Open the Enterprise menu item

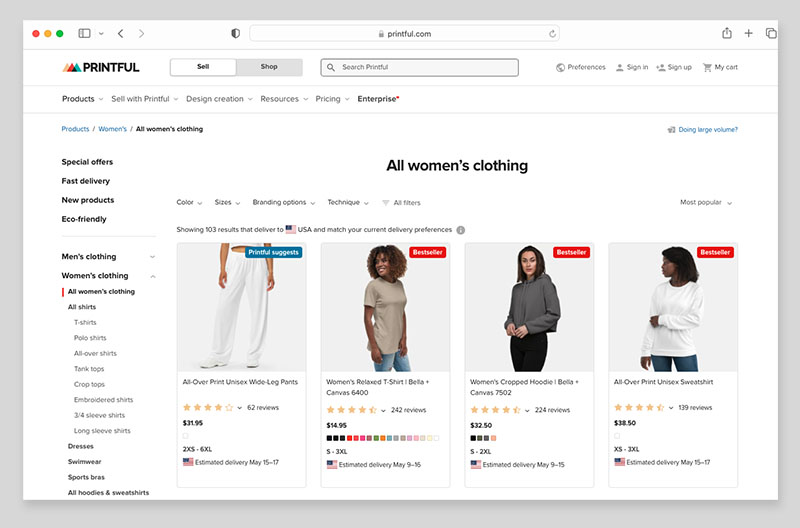[x=378, y=99]
